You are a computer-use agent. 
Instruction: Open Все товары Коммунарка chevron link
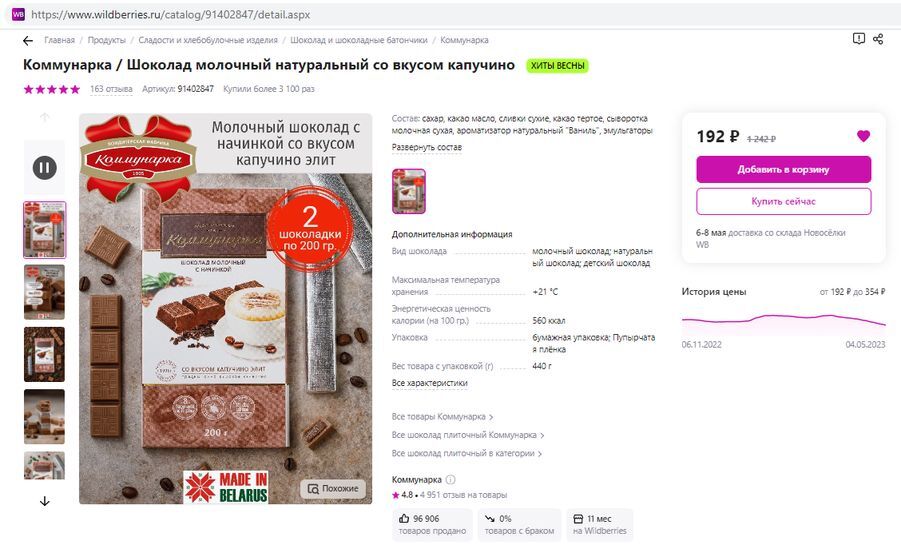pos(442,416)
